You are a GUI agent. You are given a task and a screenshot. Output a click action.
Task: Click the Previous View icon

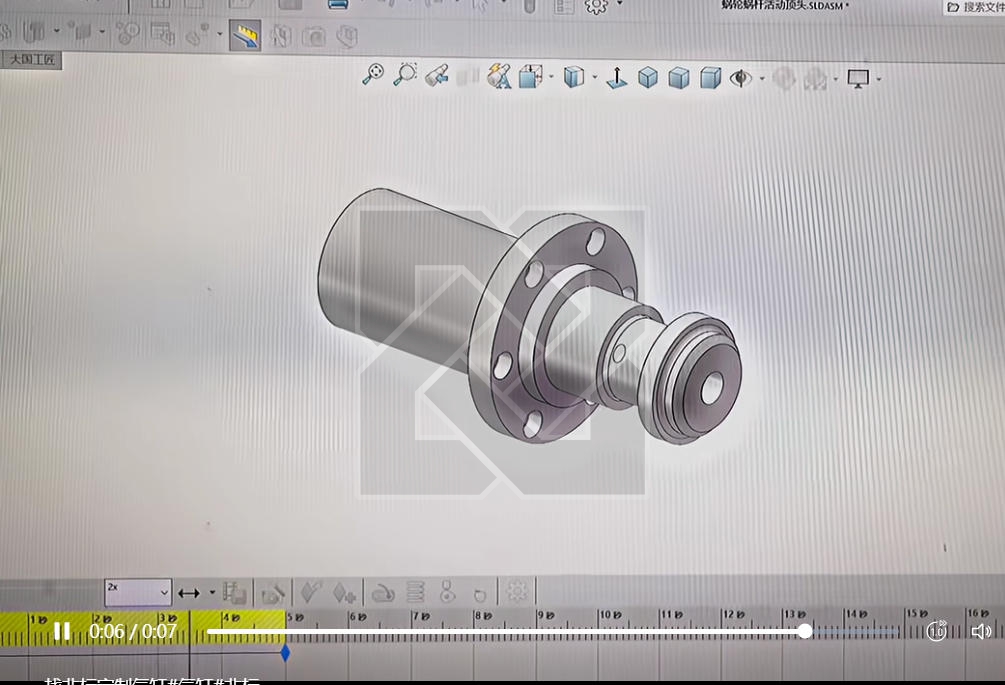(437, 76)
